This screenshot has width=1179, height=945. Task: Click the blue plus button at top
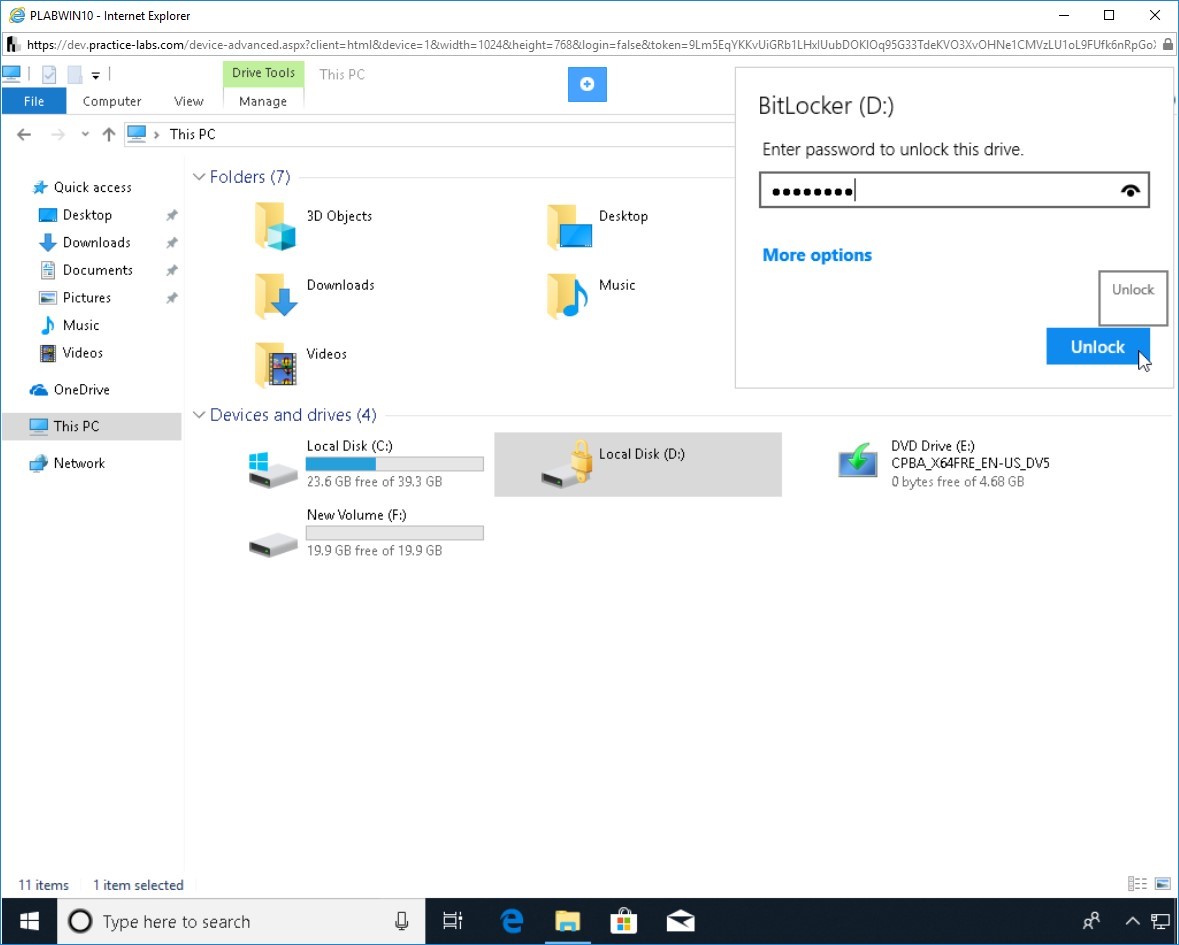[x=587, y=84]
